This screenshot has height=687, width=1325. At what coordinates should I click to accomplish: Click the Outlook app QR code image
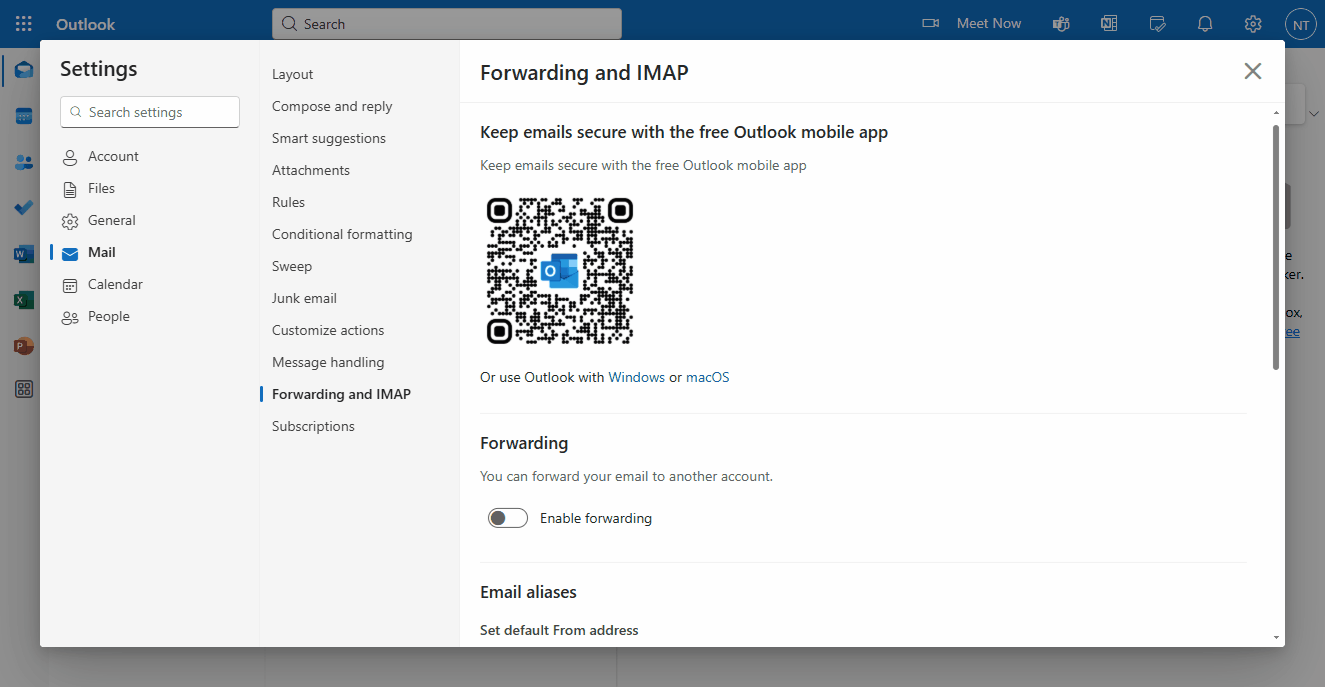pyautogui.click(x=560, y=271)
